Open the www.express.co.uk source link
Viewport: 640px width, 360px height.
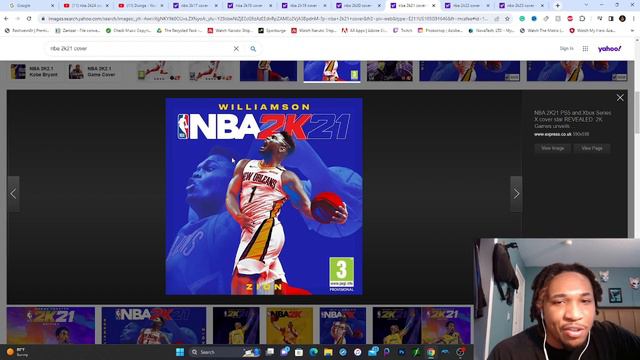point(553,134)
